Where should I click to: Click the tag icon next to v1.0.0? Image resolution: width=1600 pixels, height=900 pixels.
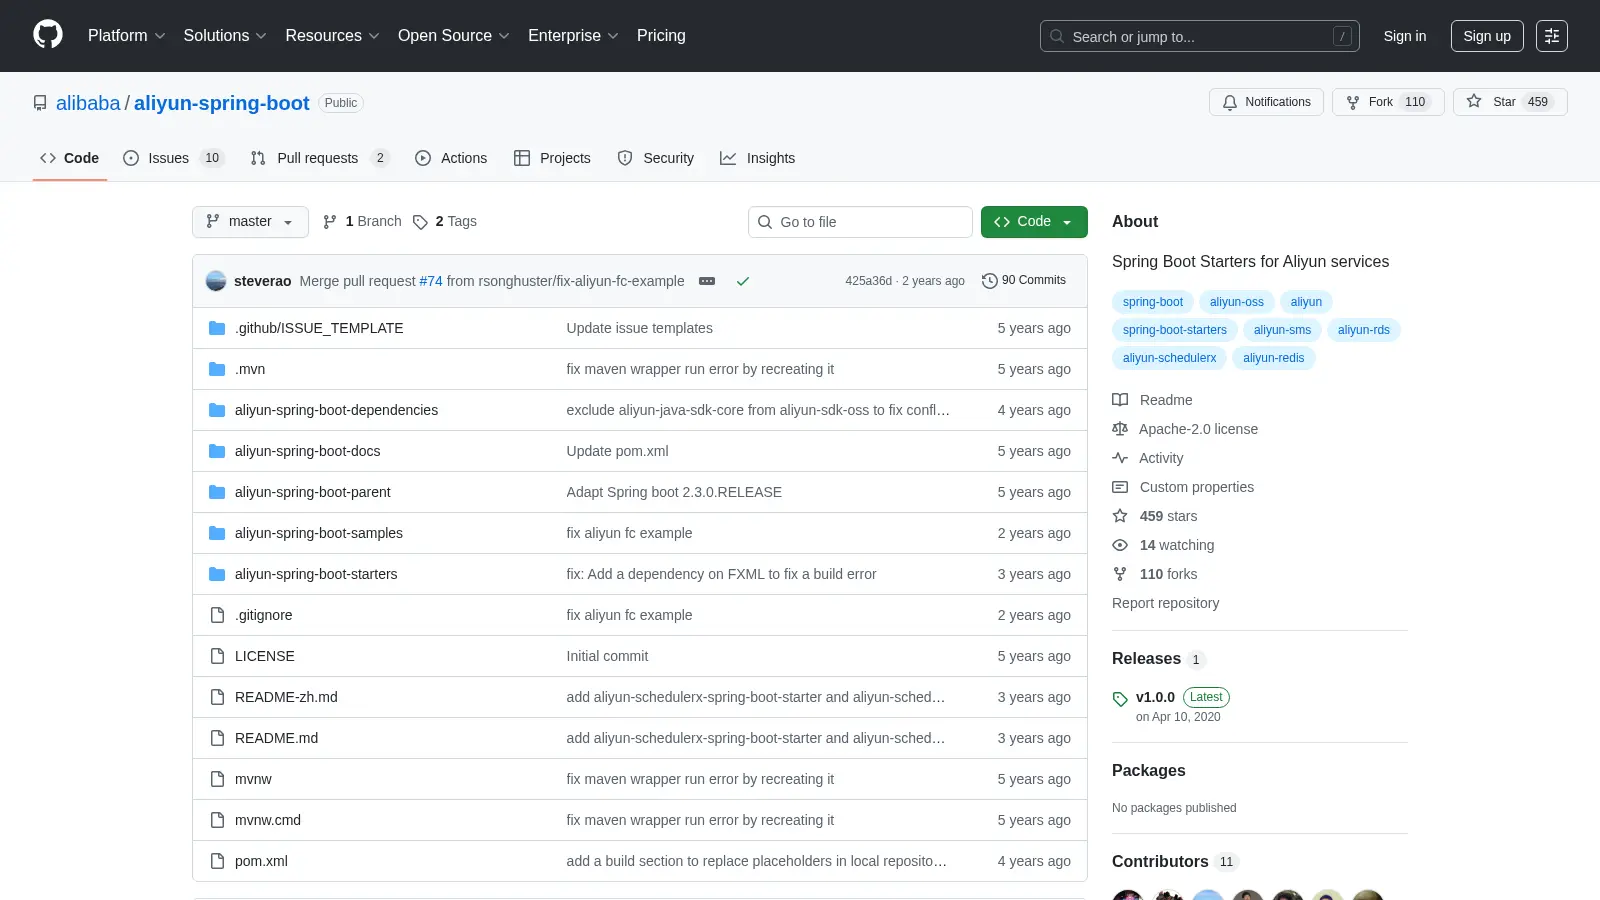pyautogui.click(x=1120, y=699)
